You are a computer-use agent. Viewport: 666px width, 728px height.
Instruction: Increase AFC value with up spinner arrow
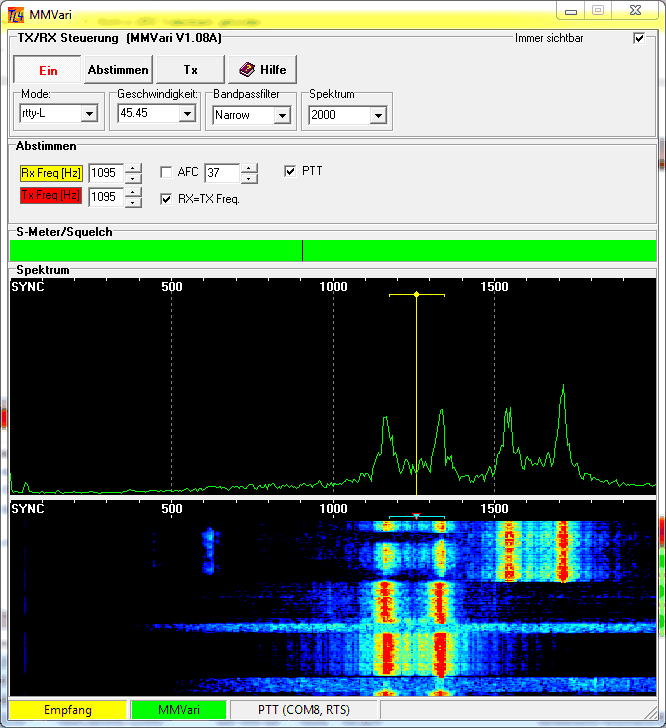(249, 168)
